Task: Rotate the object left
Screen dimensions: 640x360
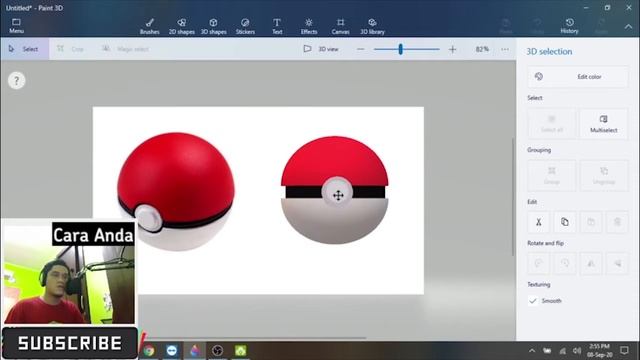Action: click(x=539, y=263)
